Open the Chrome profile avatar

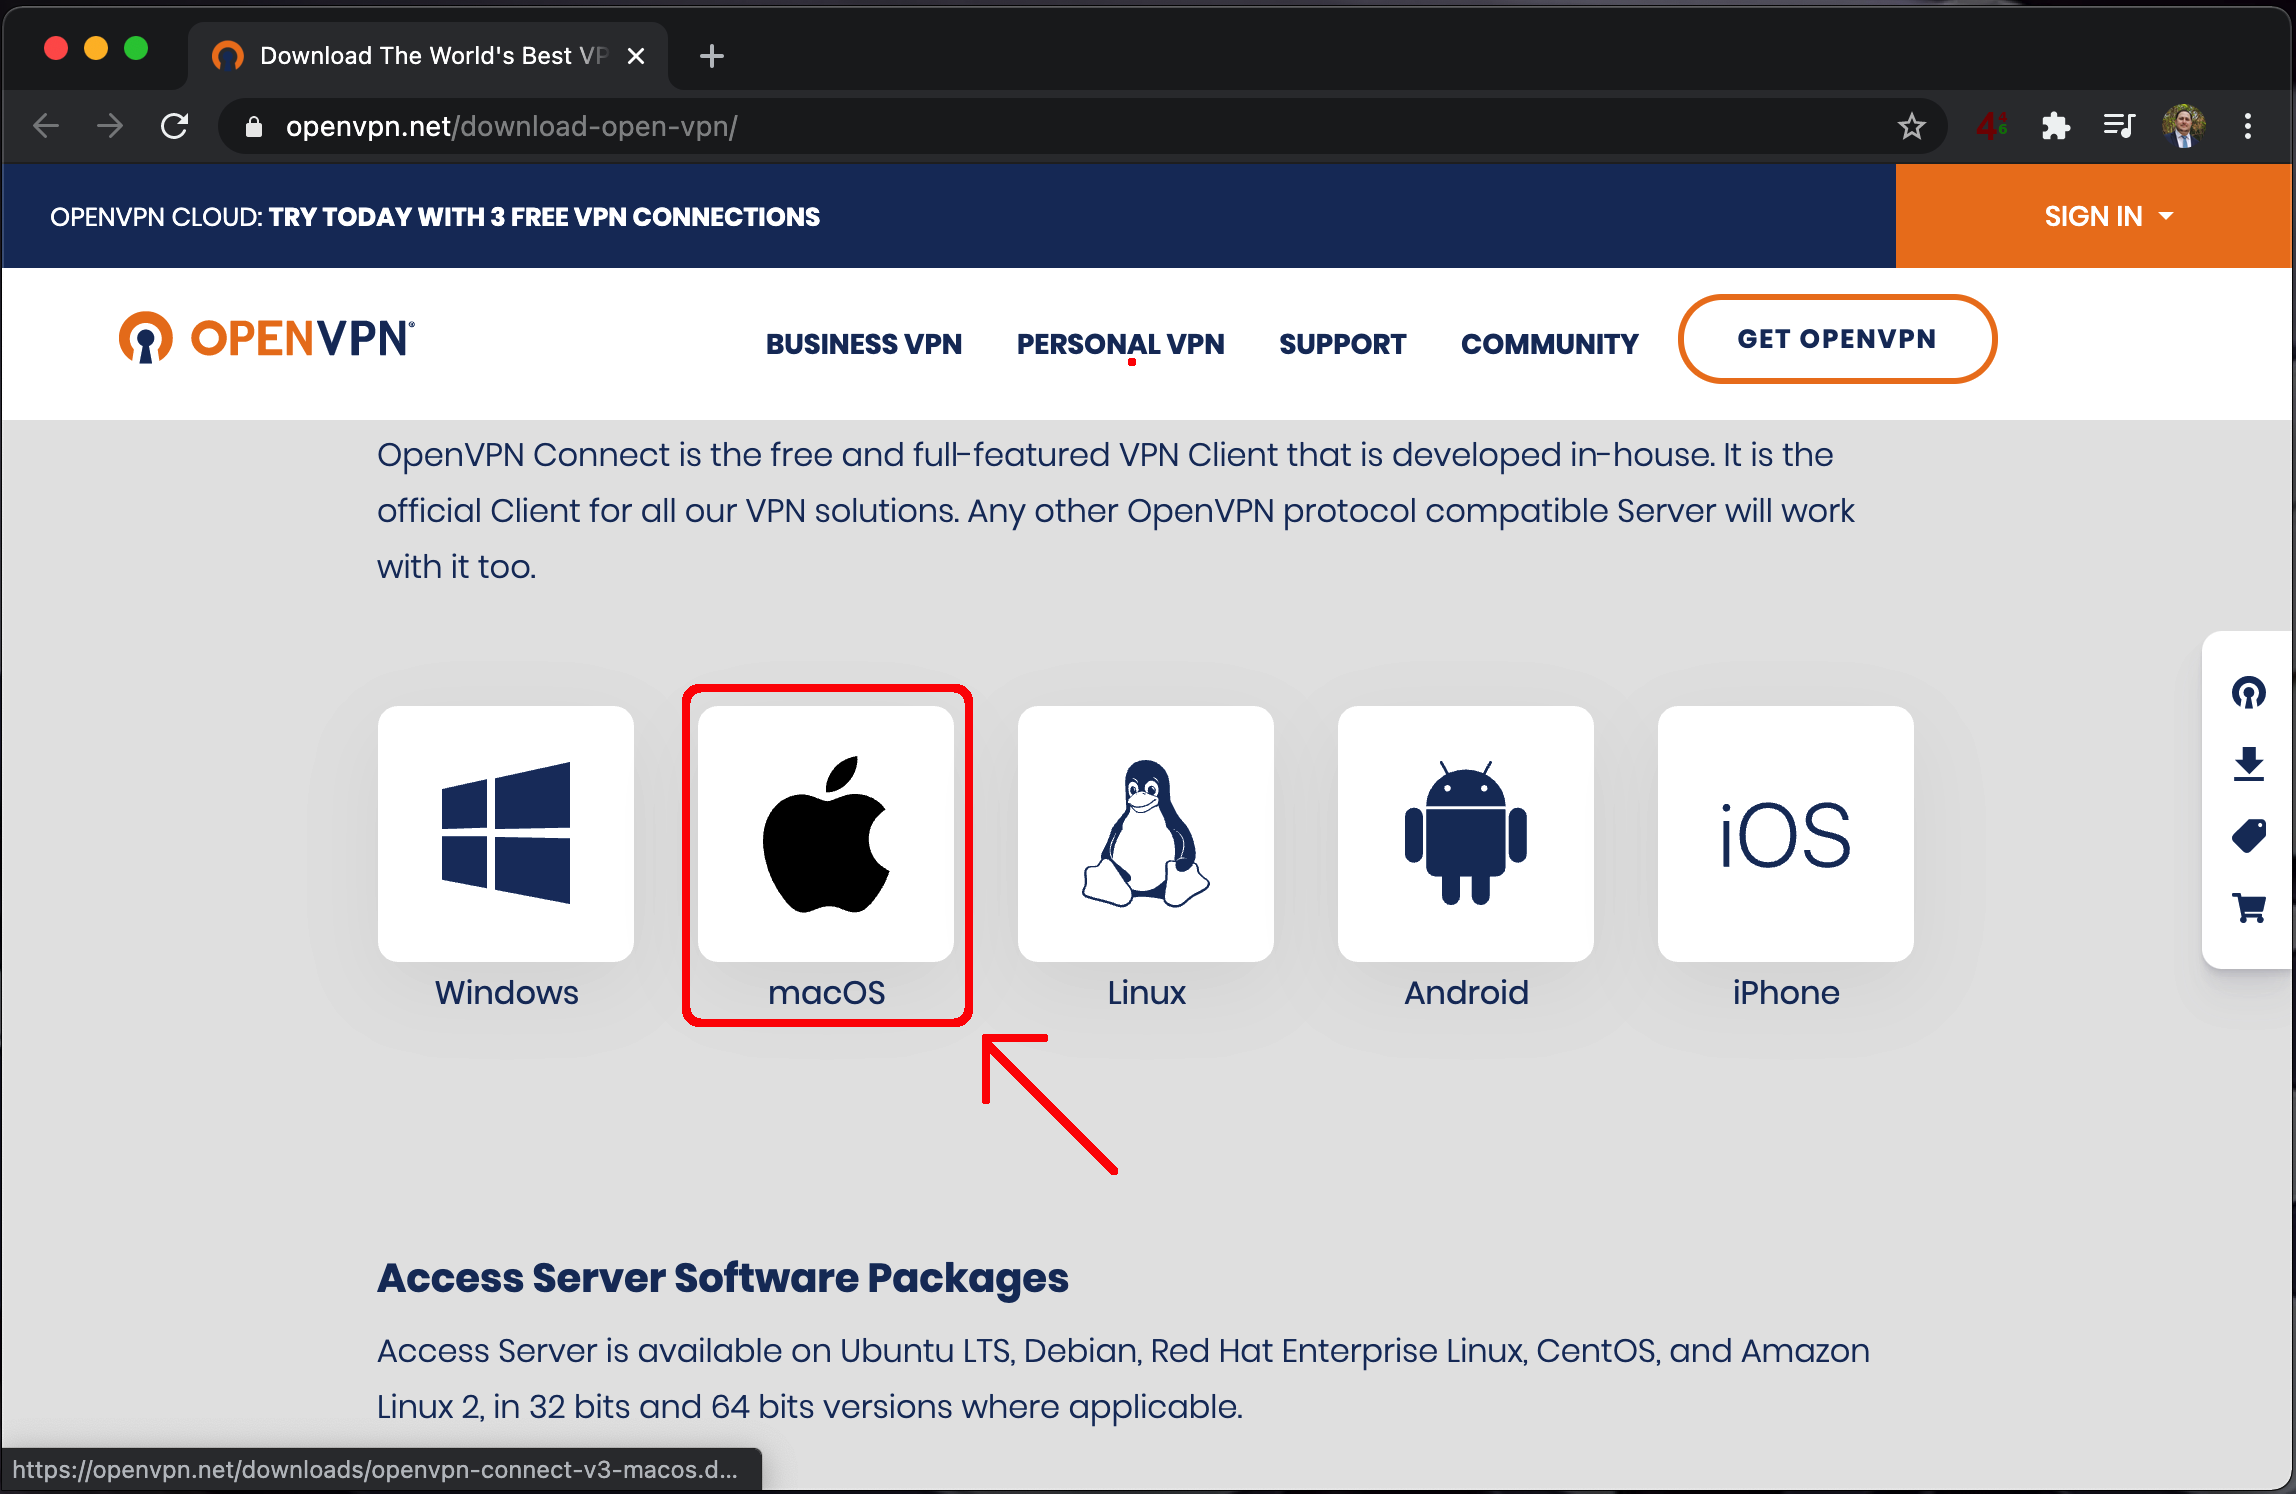(x=2183, y=126)
